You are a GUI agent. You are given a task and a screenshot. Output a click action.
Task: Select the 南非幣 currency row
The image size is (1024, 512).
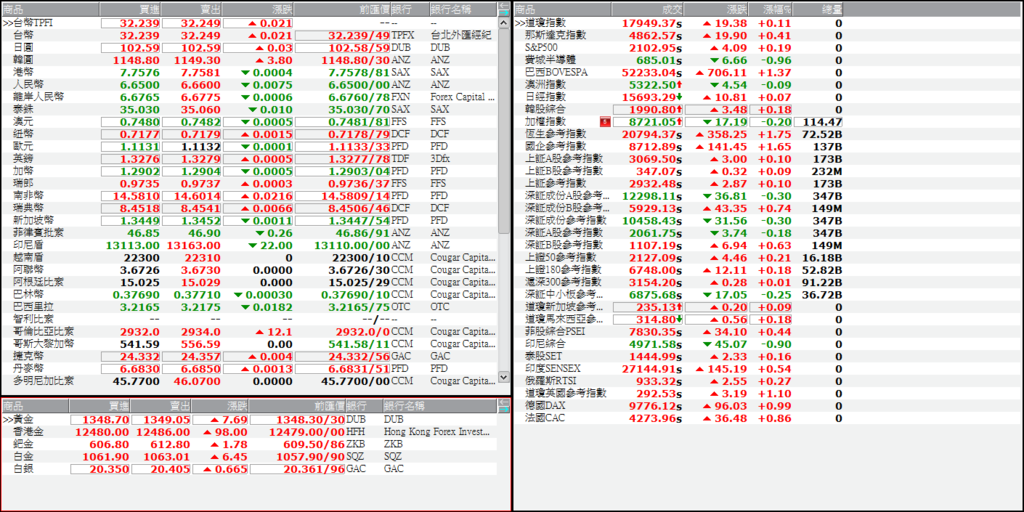249,195
